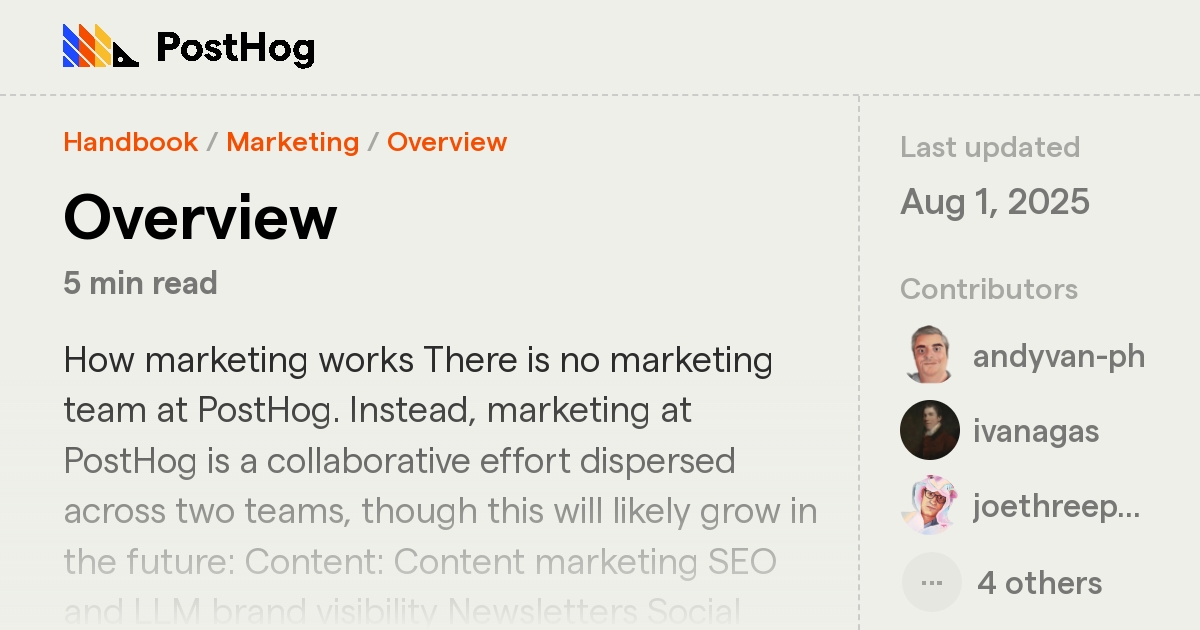Click the Contributors section heading
The width and height of the screenshot is (1200, 630).
click(989, 289)
